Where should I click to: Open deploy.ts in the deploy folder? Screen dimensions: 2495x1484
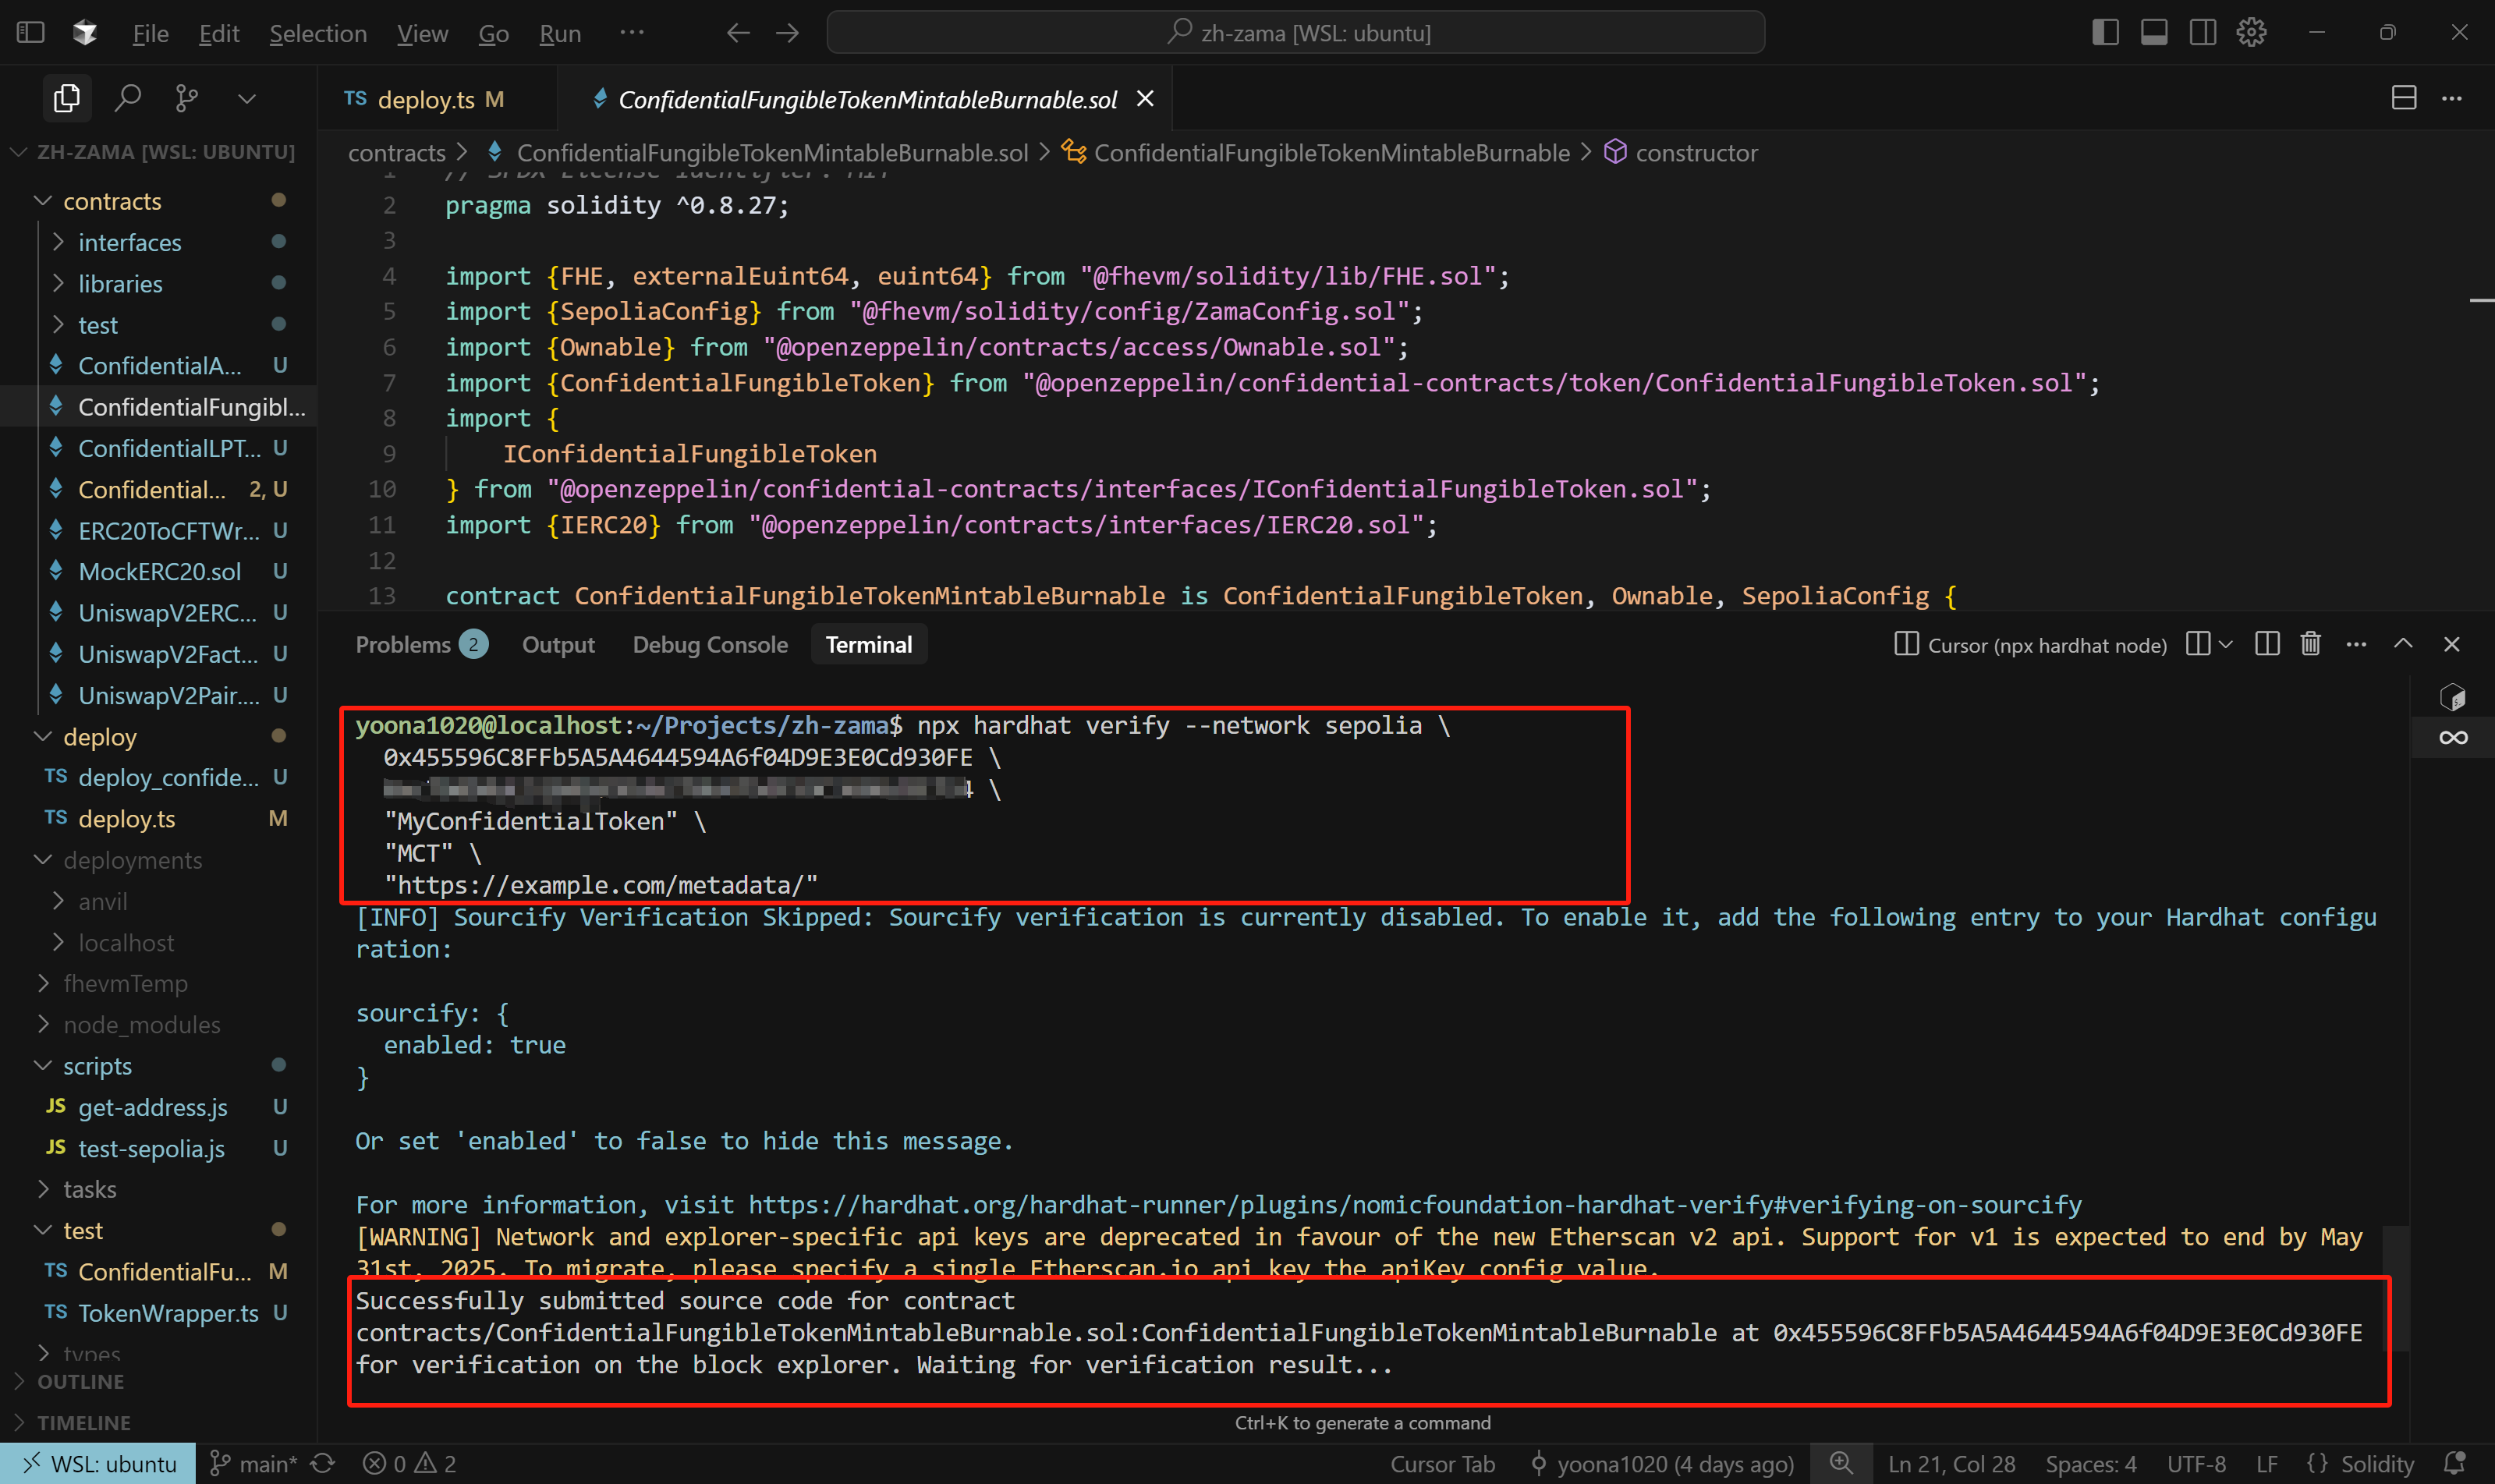158,819
